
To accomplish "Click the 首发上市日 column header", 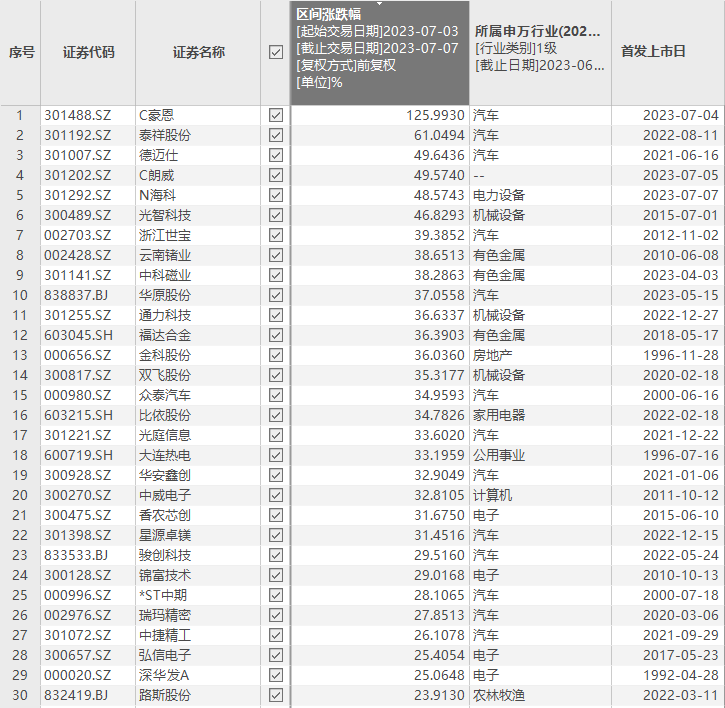I will click(x=653, y=51).
